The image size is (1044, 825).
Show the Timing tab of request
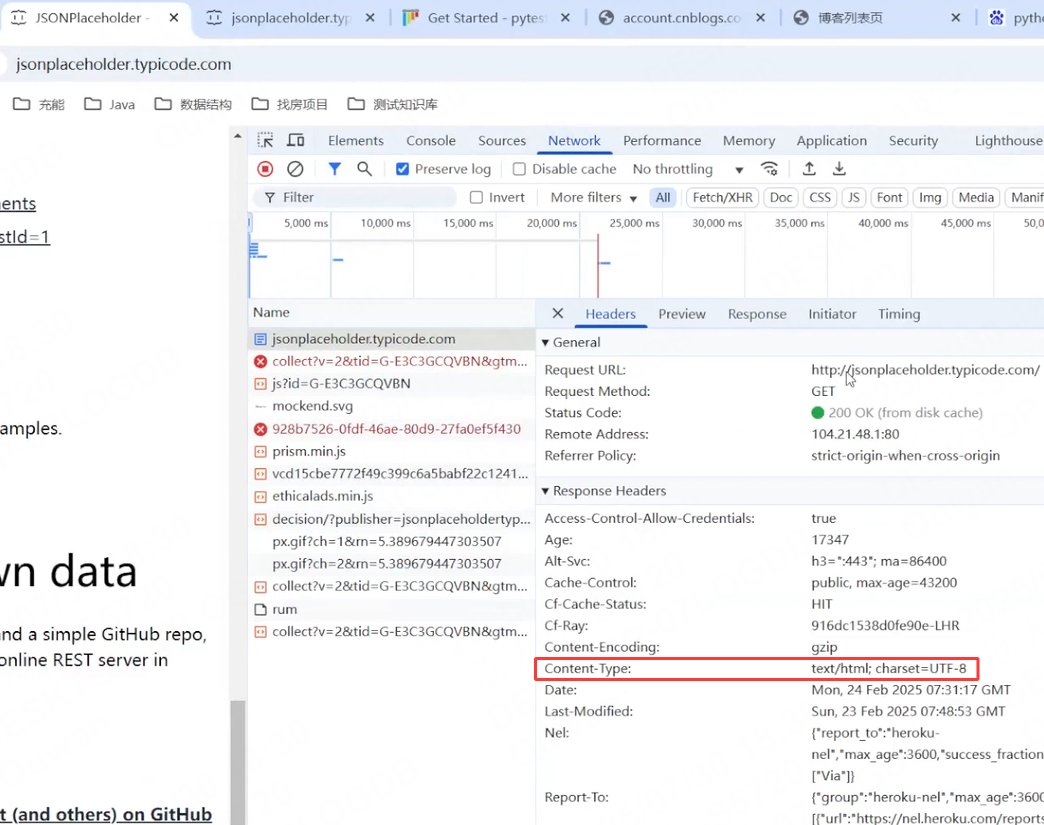[x=899, y=314]
